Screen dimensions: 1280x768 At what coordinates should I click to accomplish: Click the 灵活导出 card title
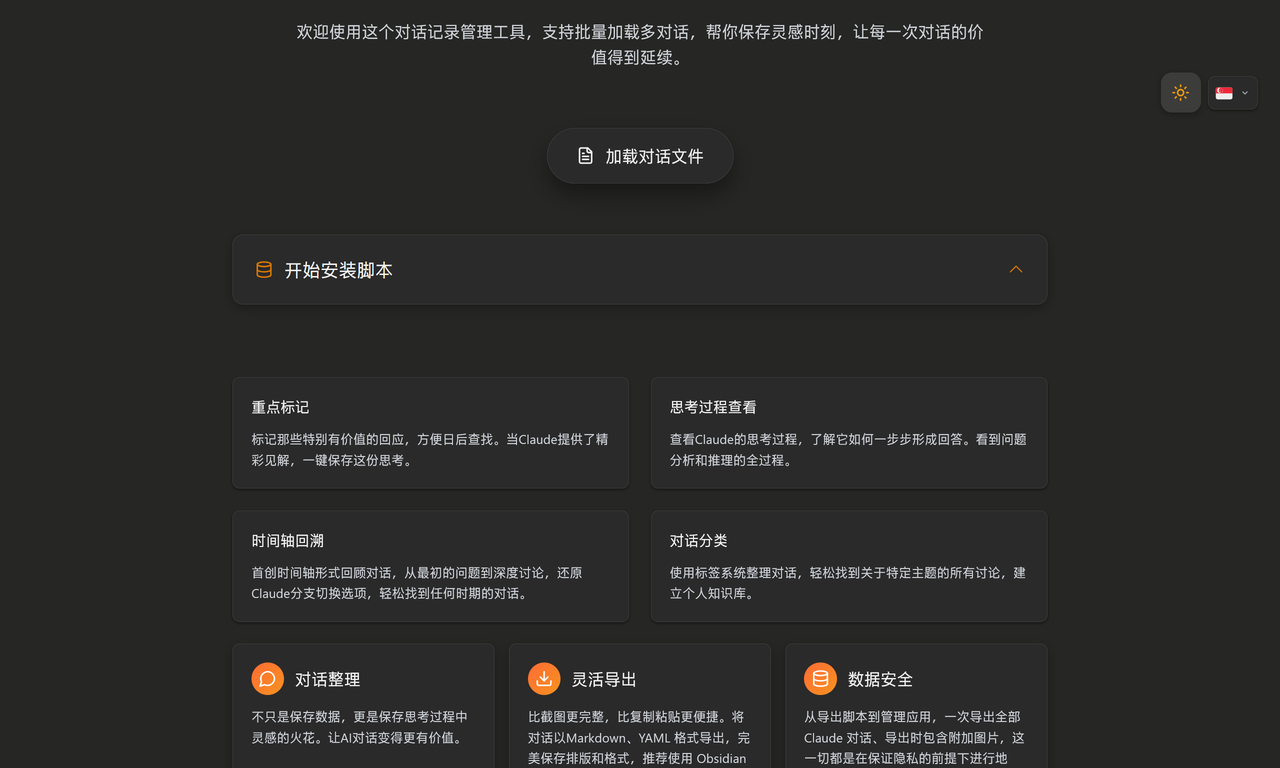click(x=606, y=678)
